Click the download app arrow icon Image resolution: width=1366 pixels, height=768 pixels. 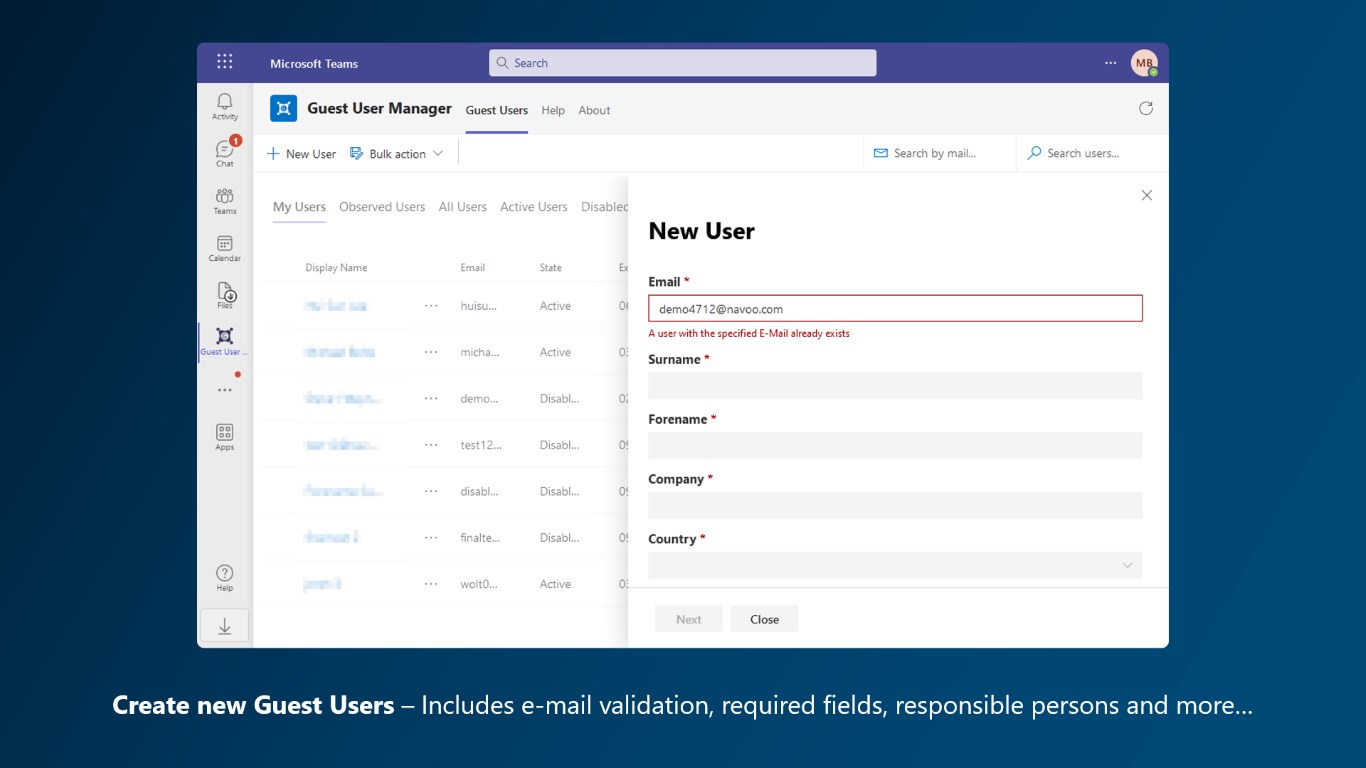[225, 626]
